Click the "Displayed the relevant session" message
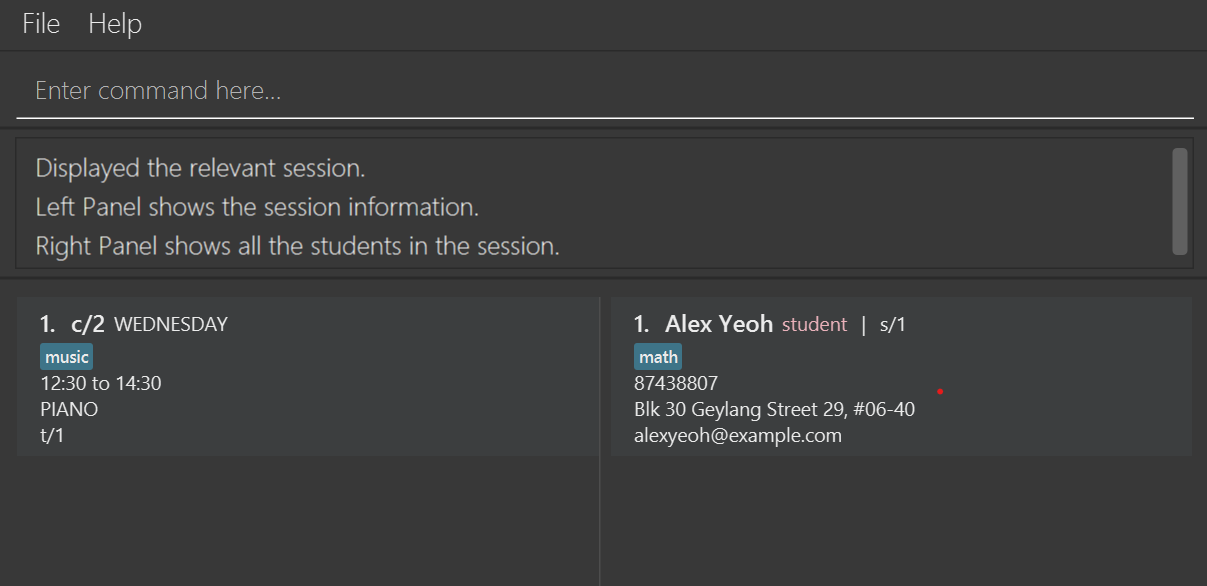Screen dimensions: 1207x586 (200, 168)
